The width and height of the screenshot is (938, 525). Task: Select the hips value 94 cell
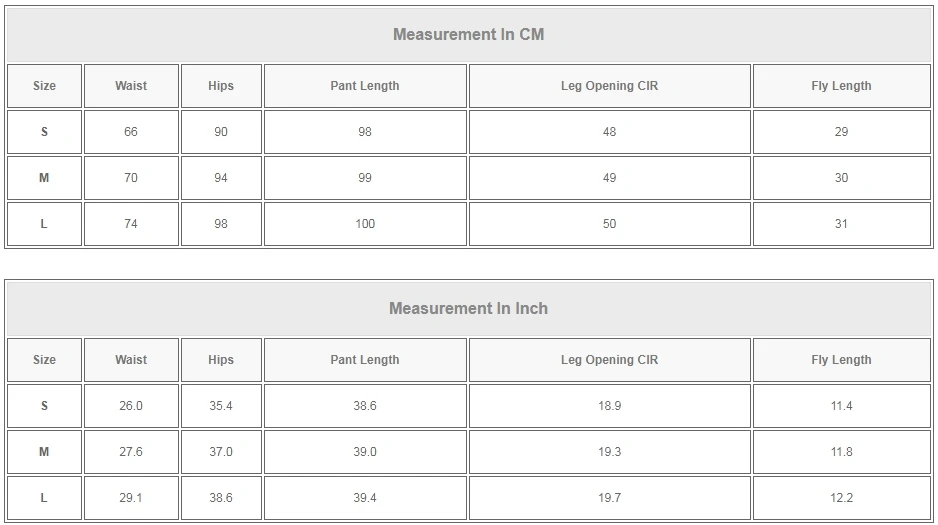point(221,178)
